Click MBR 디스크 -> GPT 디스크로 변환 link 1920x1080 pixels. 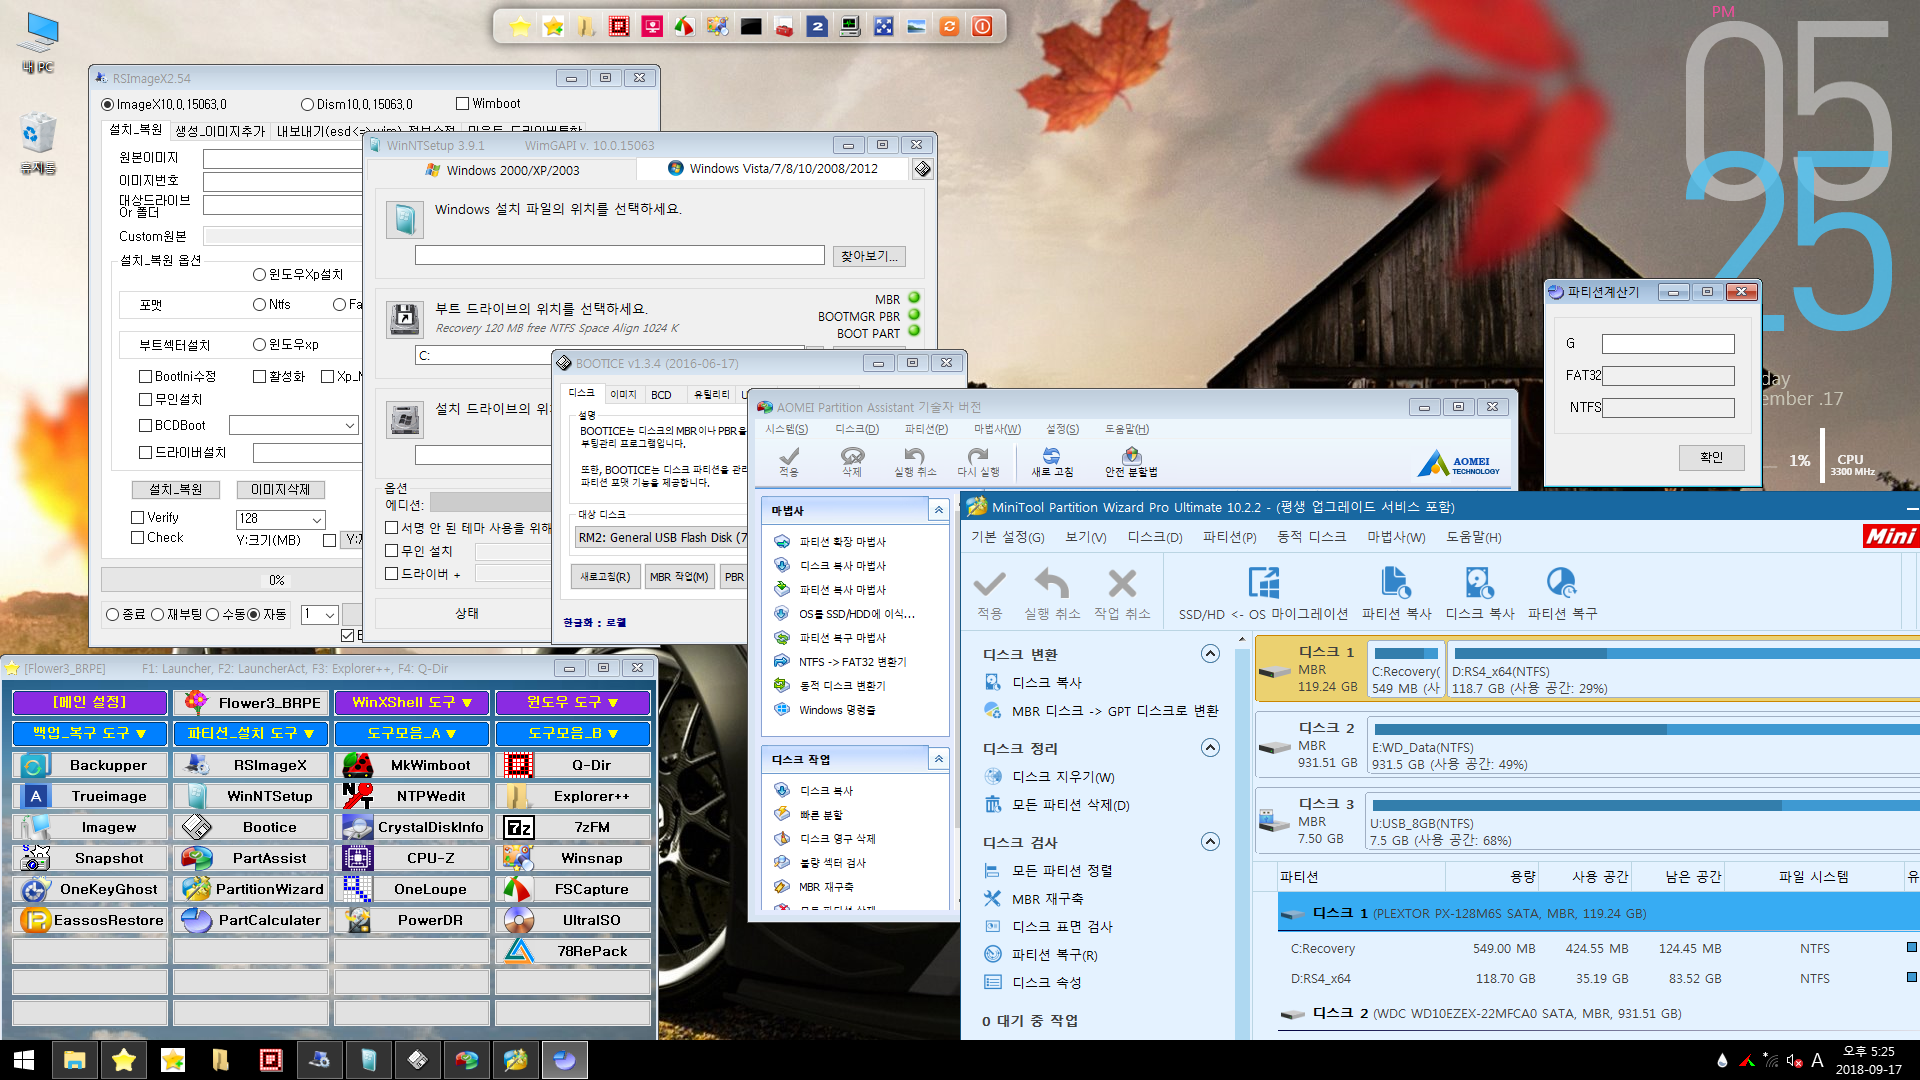point(1115,711)
